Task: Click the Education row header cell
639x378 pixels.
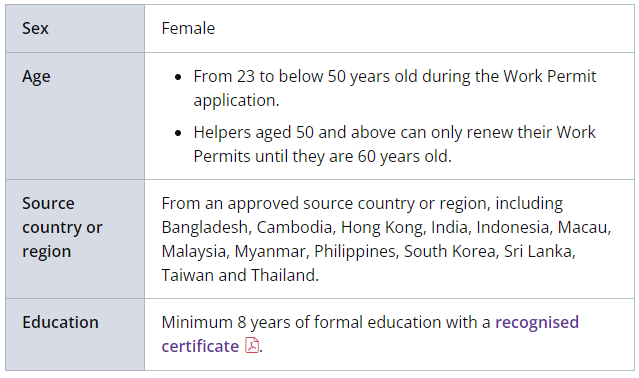Action: (75, 334)
